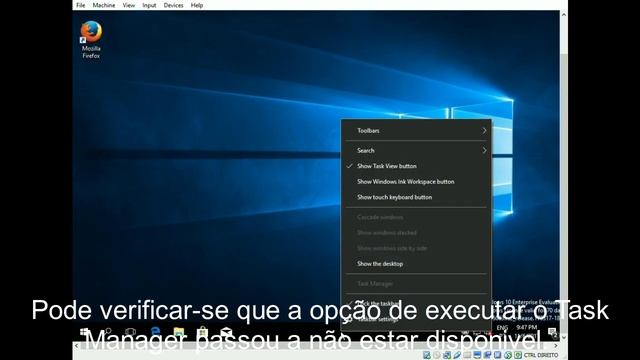Click VirtualBox vertical scrollbar up arrow
This screenshot has height=360, width=640.
tap(564, 15)
